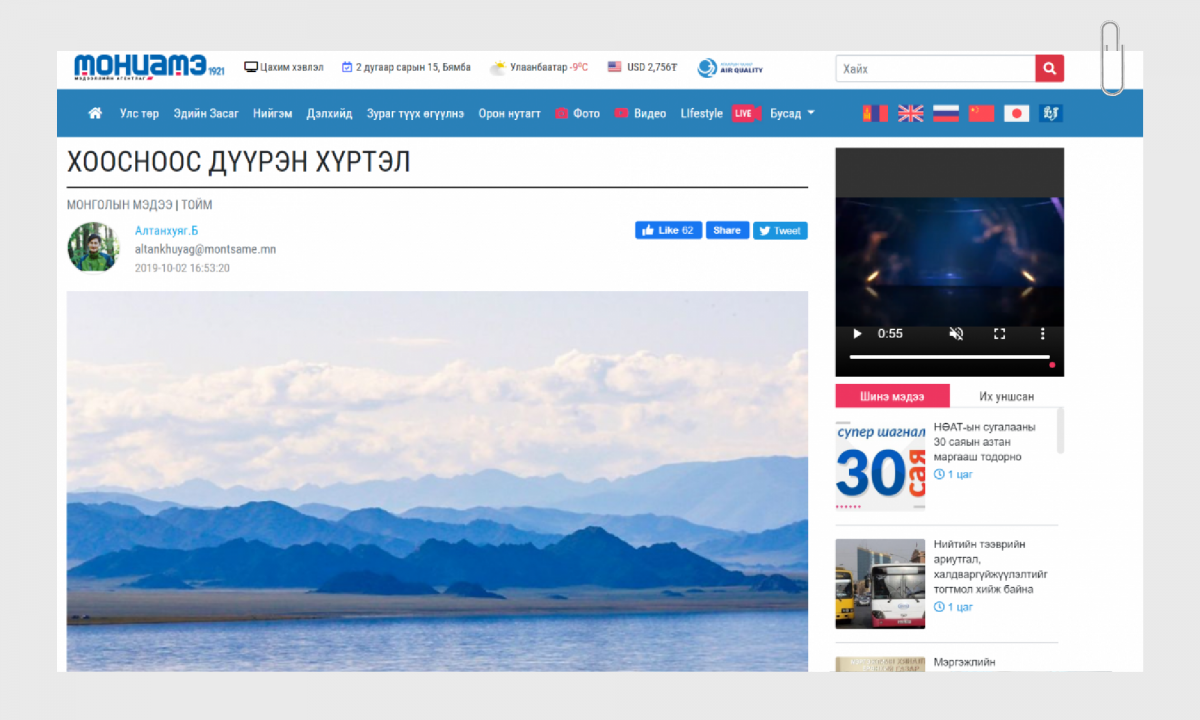Screen dimensions: 1200x720
Task: Switch language with the Mongolian flag icon
Action: click(x=875, y=113)
